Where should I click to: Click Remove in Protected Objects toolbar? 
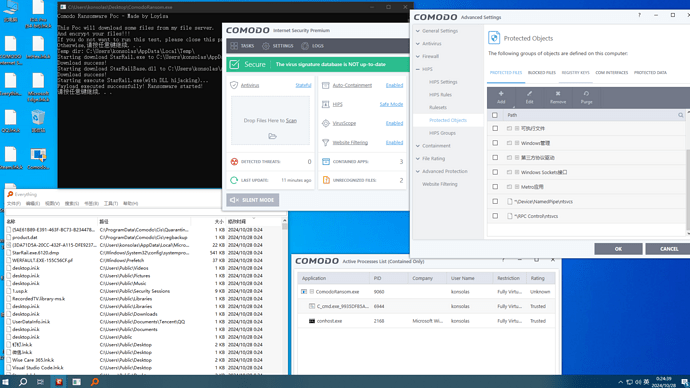coord(558,97)
